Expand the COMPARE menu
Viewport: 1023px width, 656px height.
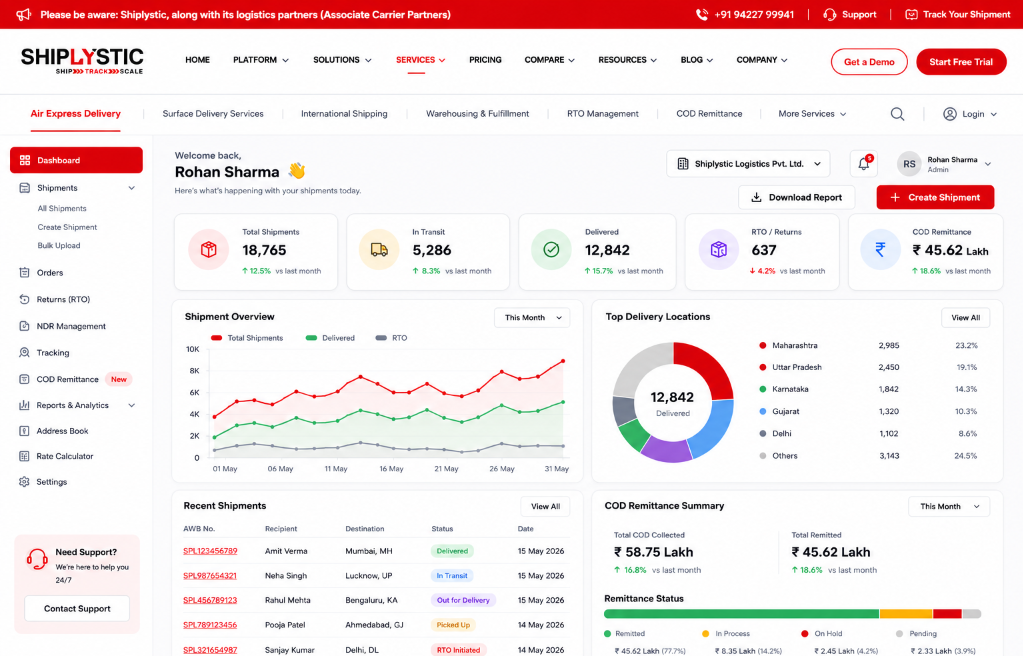[x=550, y=60]
